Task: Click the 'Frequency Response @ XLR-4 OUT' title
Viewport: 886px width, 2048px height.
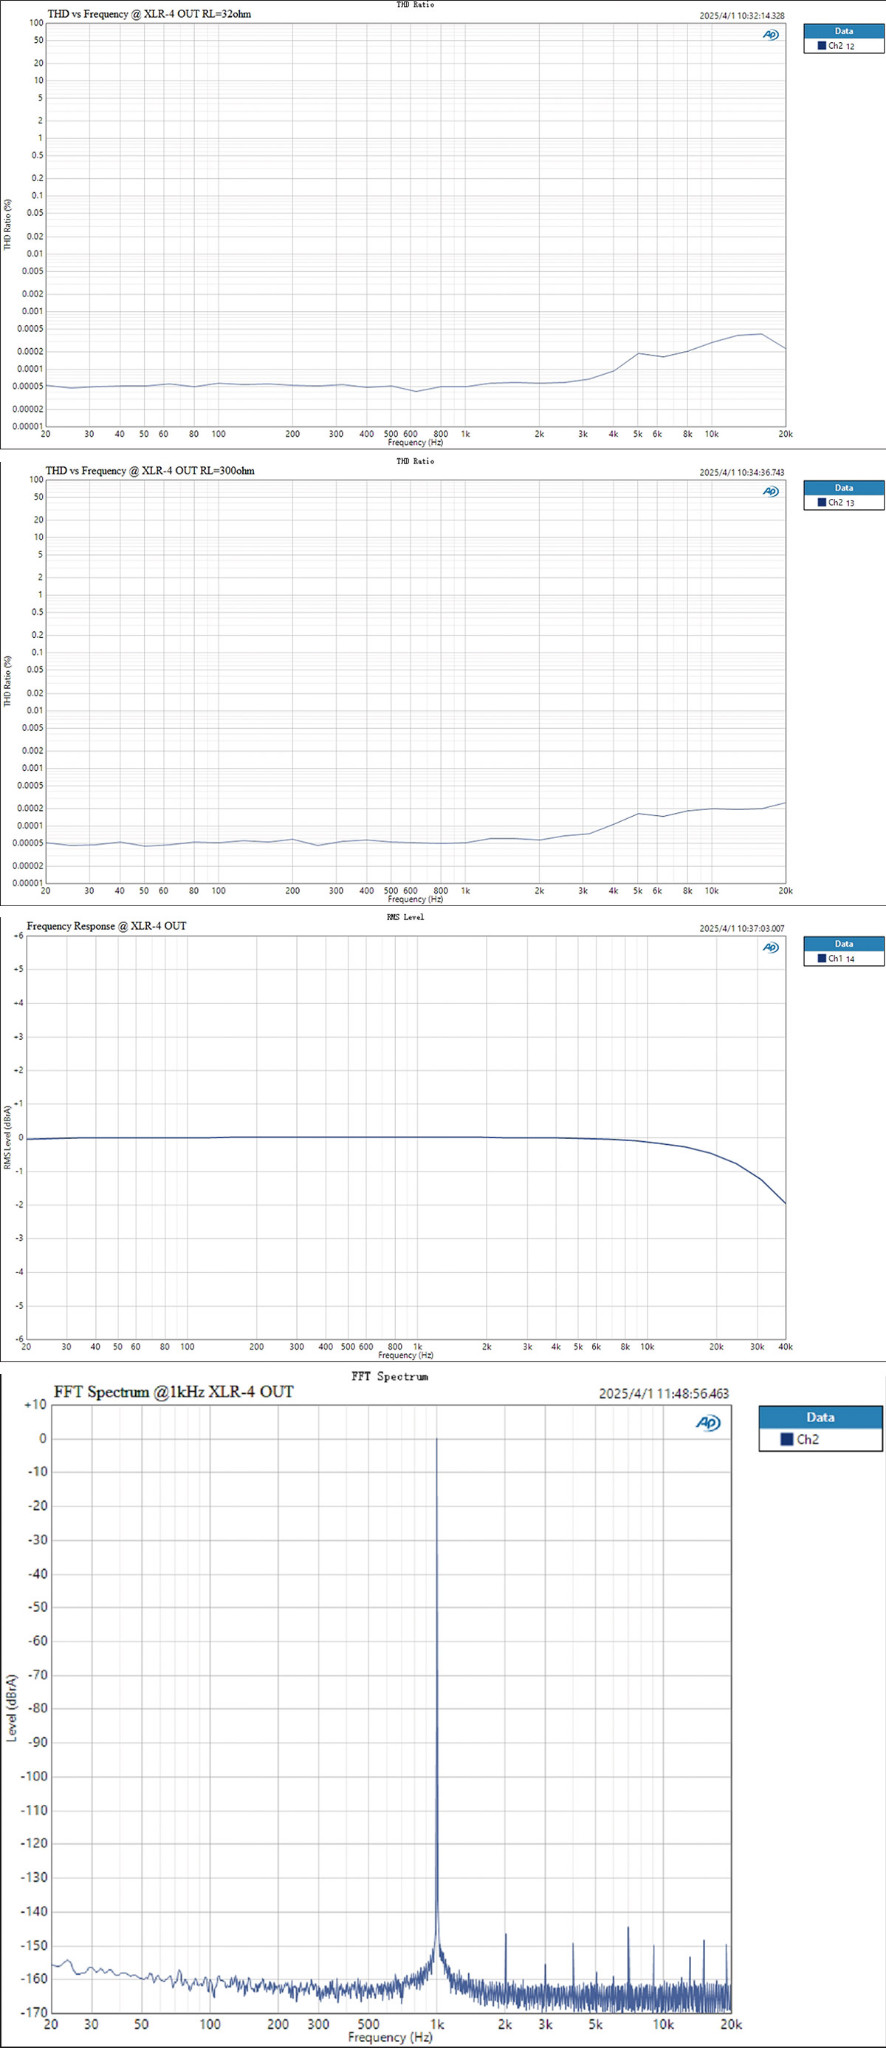Action: (106, 926)
